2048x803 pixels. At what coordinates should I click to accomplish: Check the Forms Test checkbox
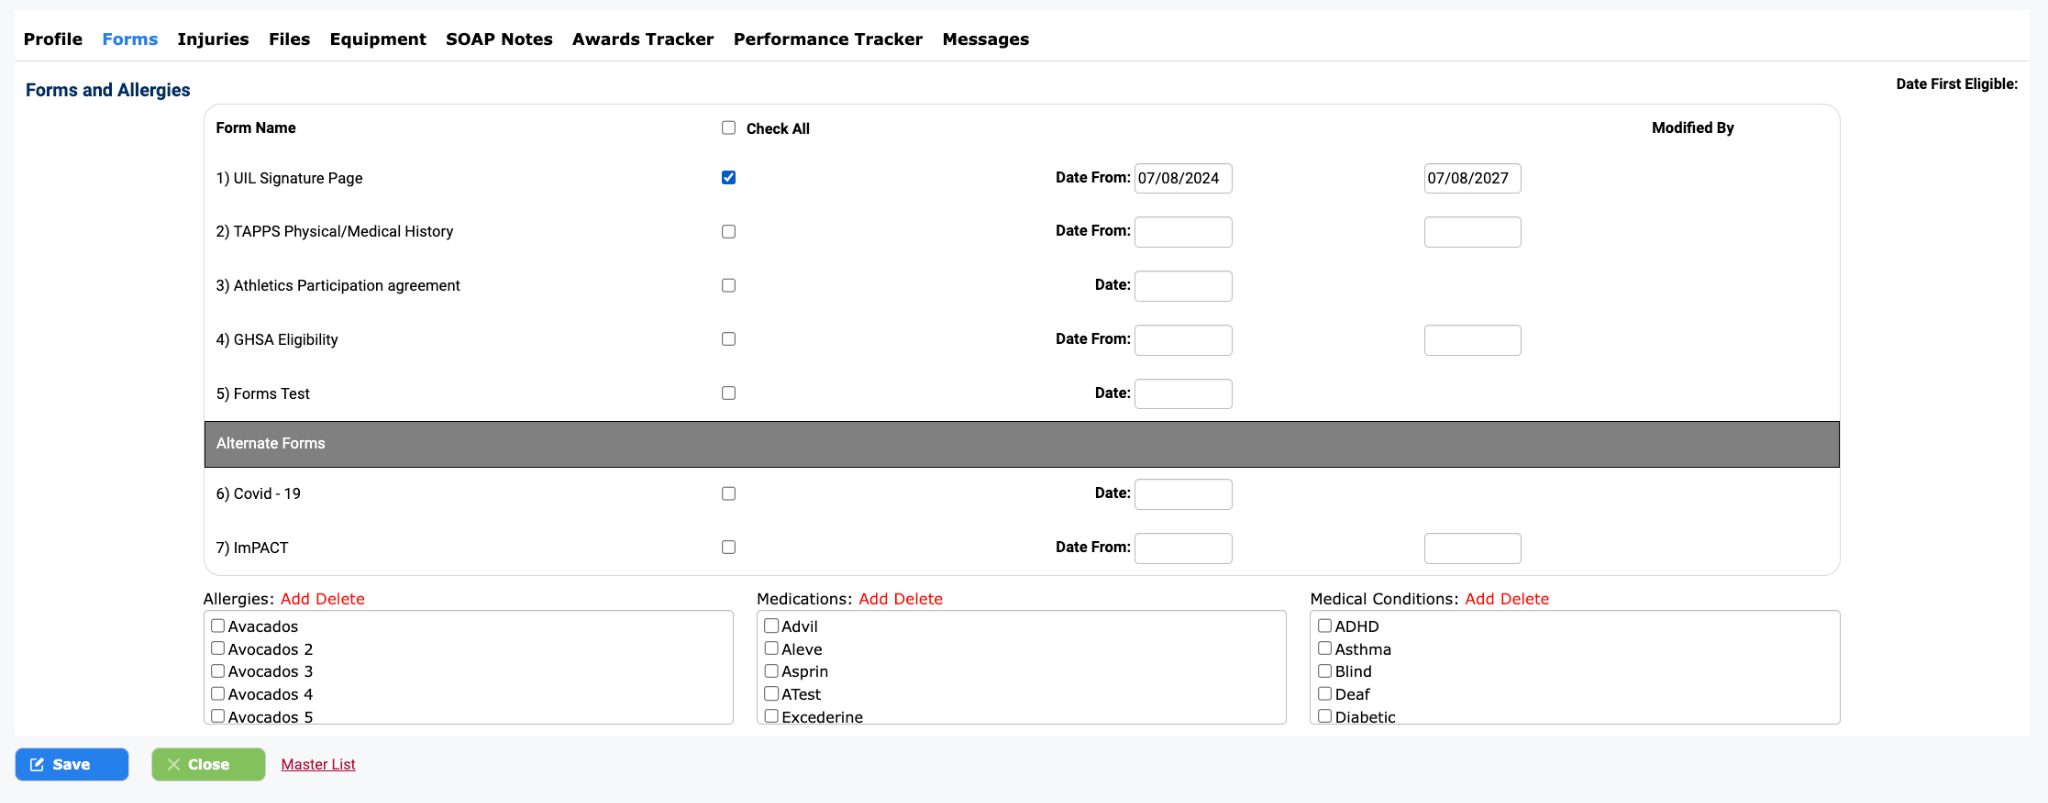pyautogui.click(x=728, y=394)
